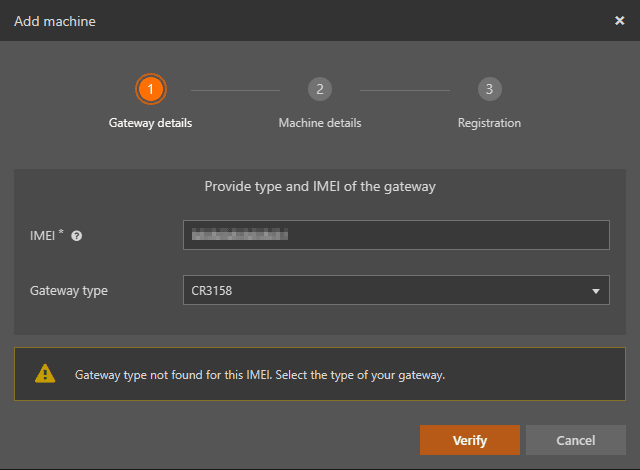The image size is (640, 470).
Task: Click the step 3 circle icon
Action: 489,89
